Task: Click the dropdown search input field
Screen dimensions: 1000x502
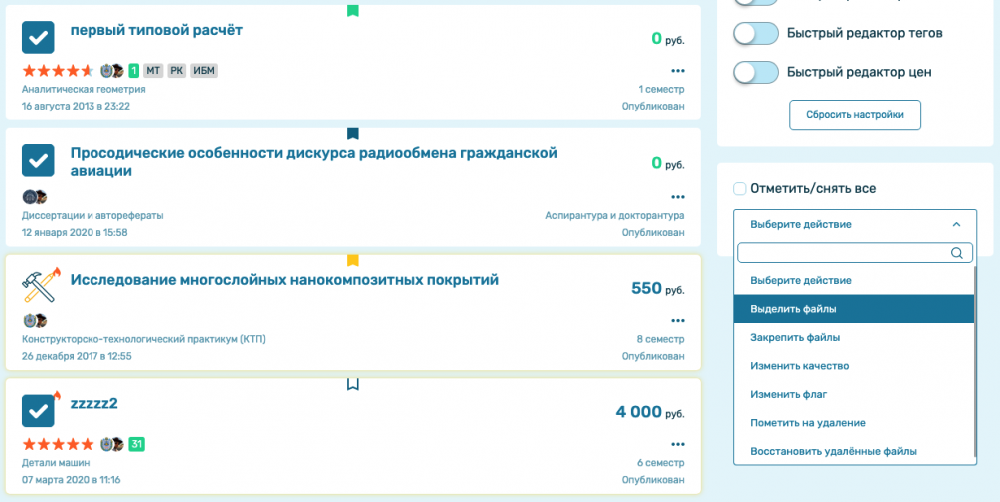Action: [x=845, y=253]
